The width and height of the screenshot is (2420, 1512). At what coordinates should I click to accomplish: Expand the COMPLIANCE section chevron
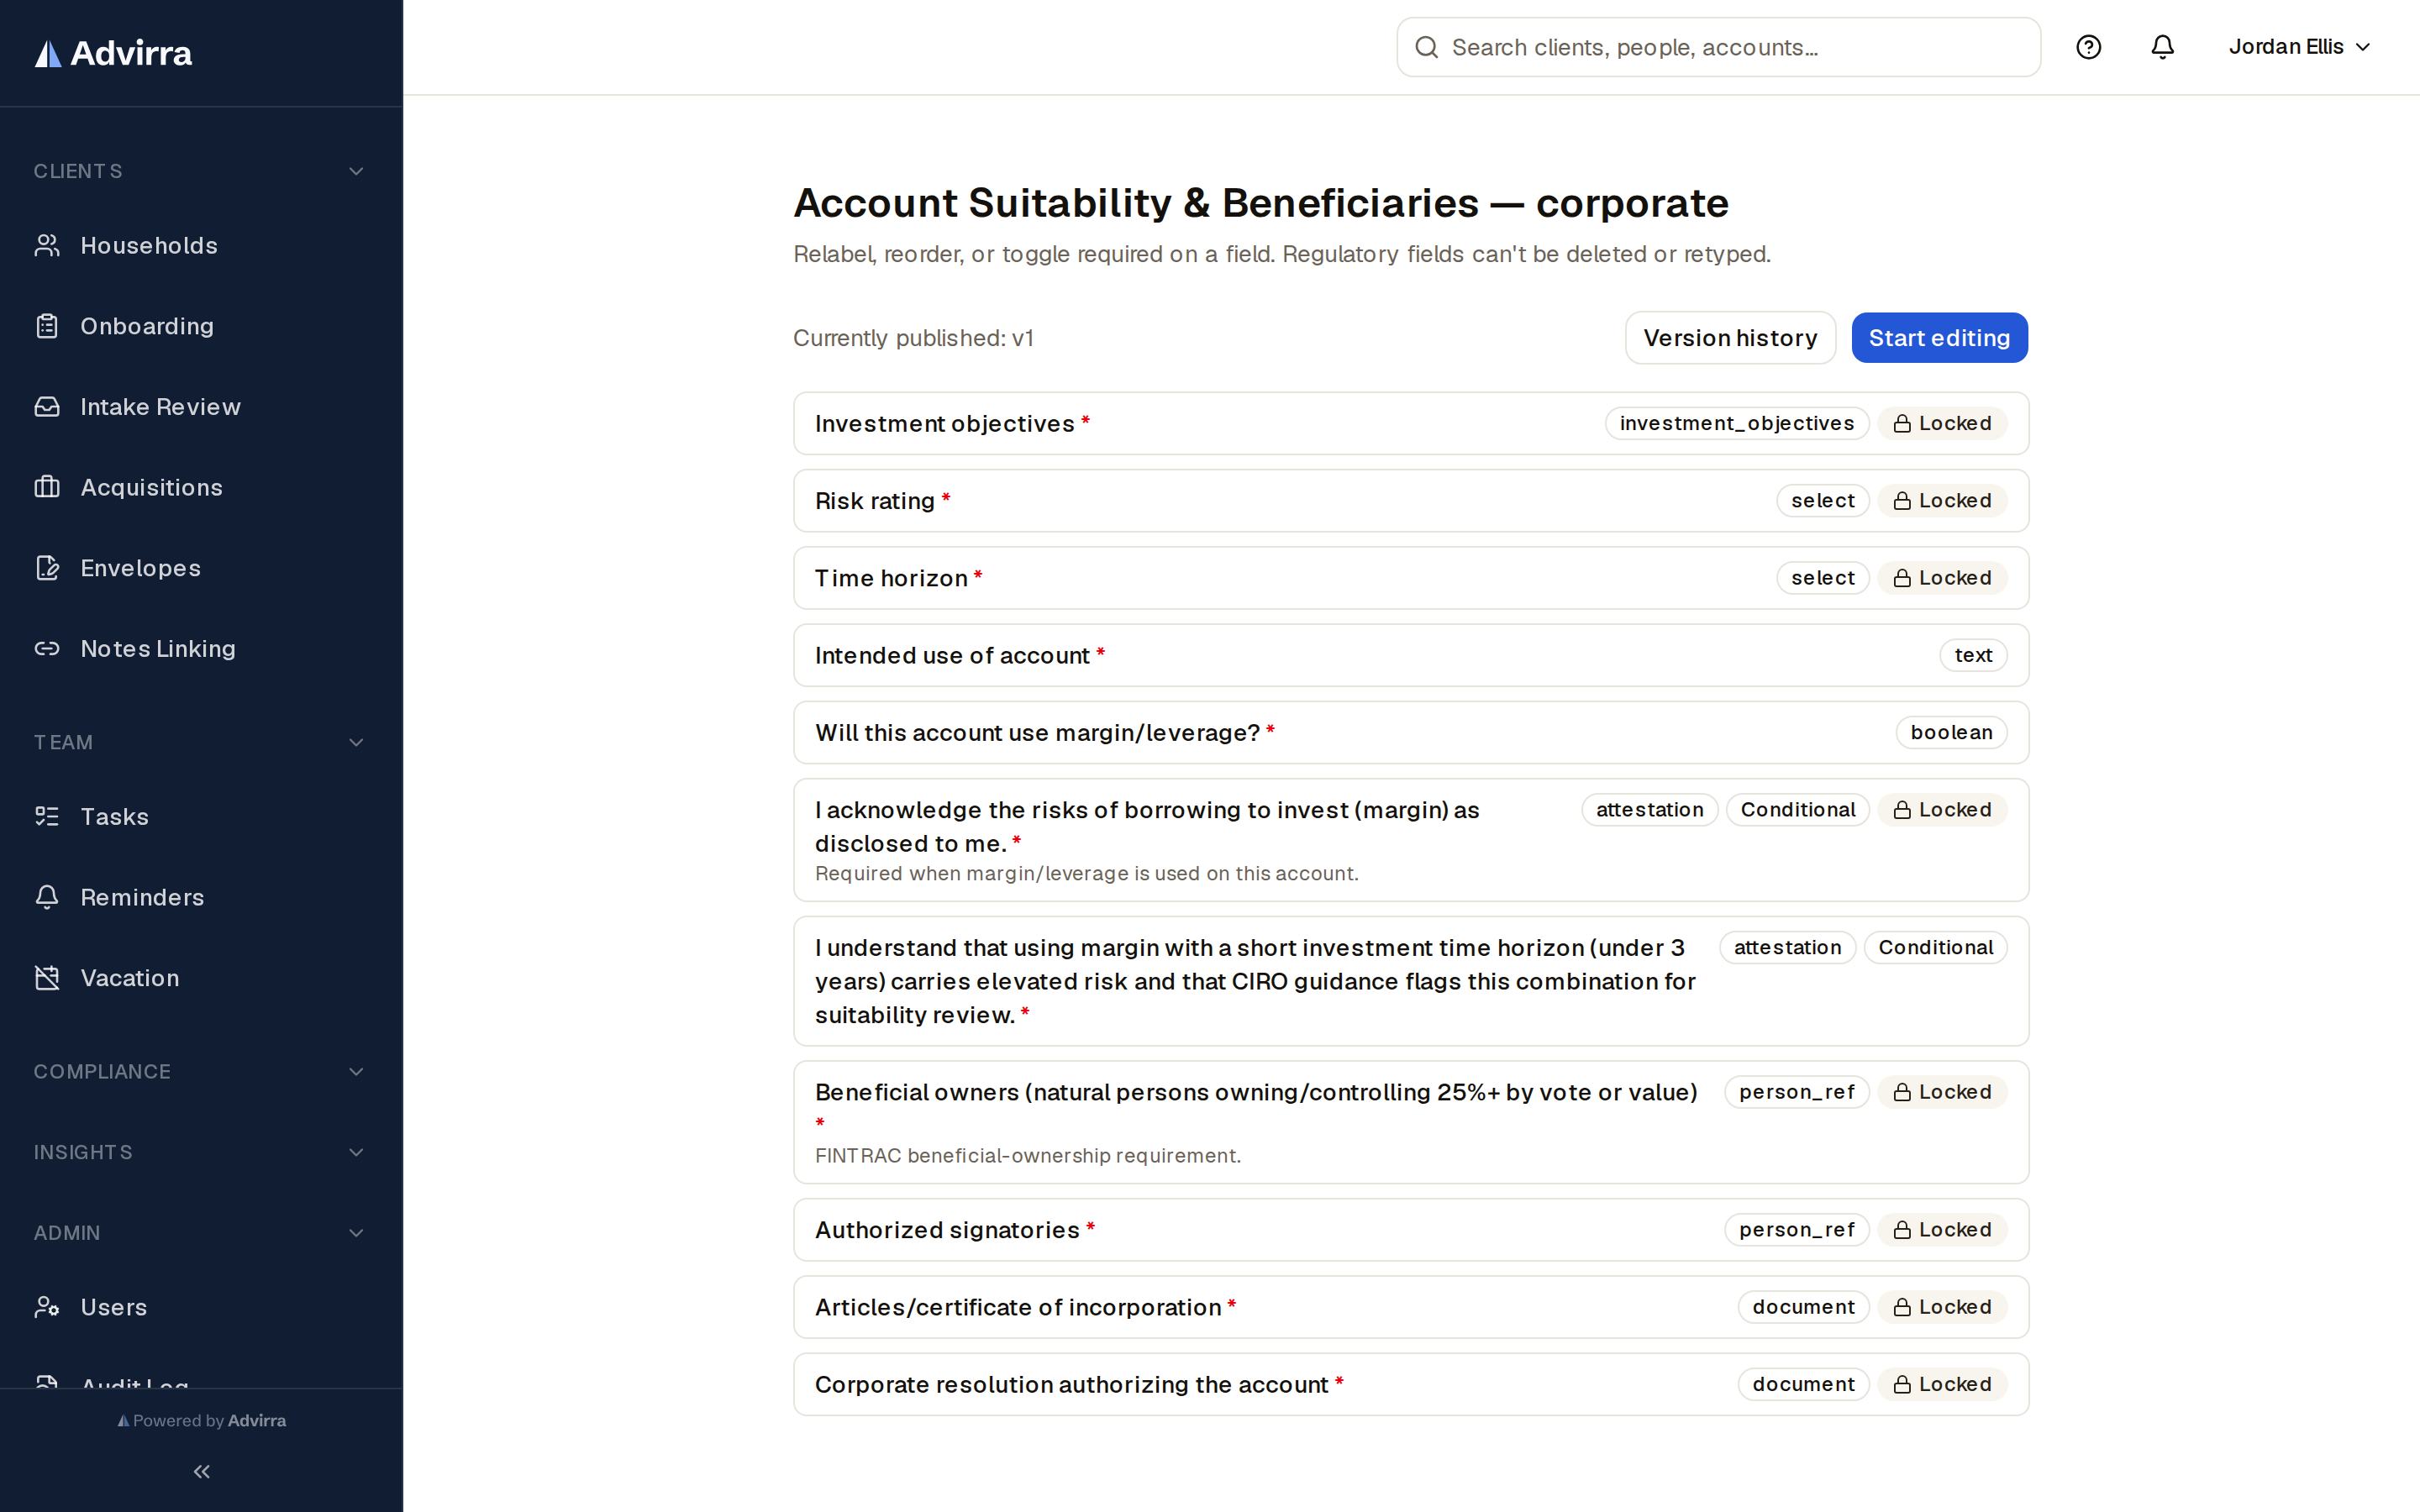pyautogui.click(x=356, y=1071)
